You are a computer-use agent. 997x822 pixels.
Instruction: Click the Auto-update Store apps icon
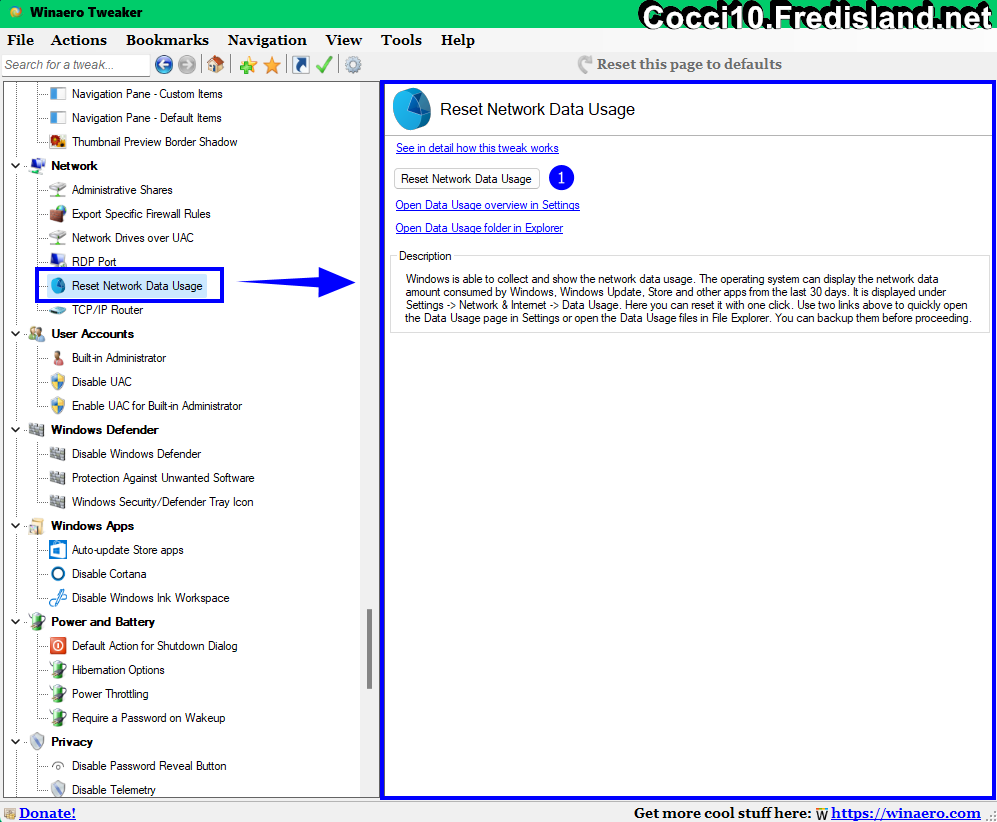coord(58,550)
